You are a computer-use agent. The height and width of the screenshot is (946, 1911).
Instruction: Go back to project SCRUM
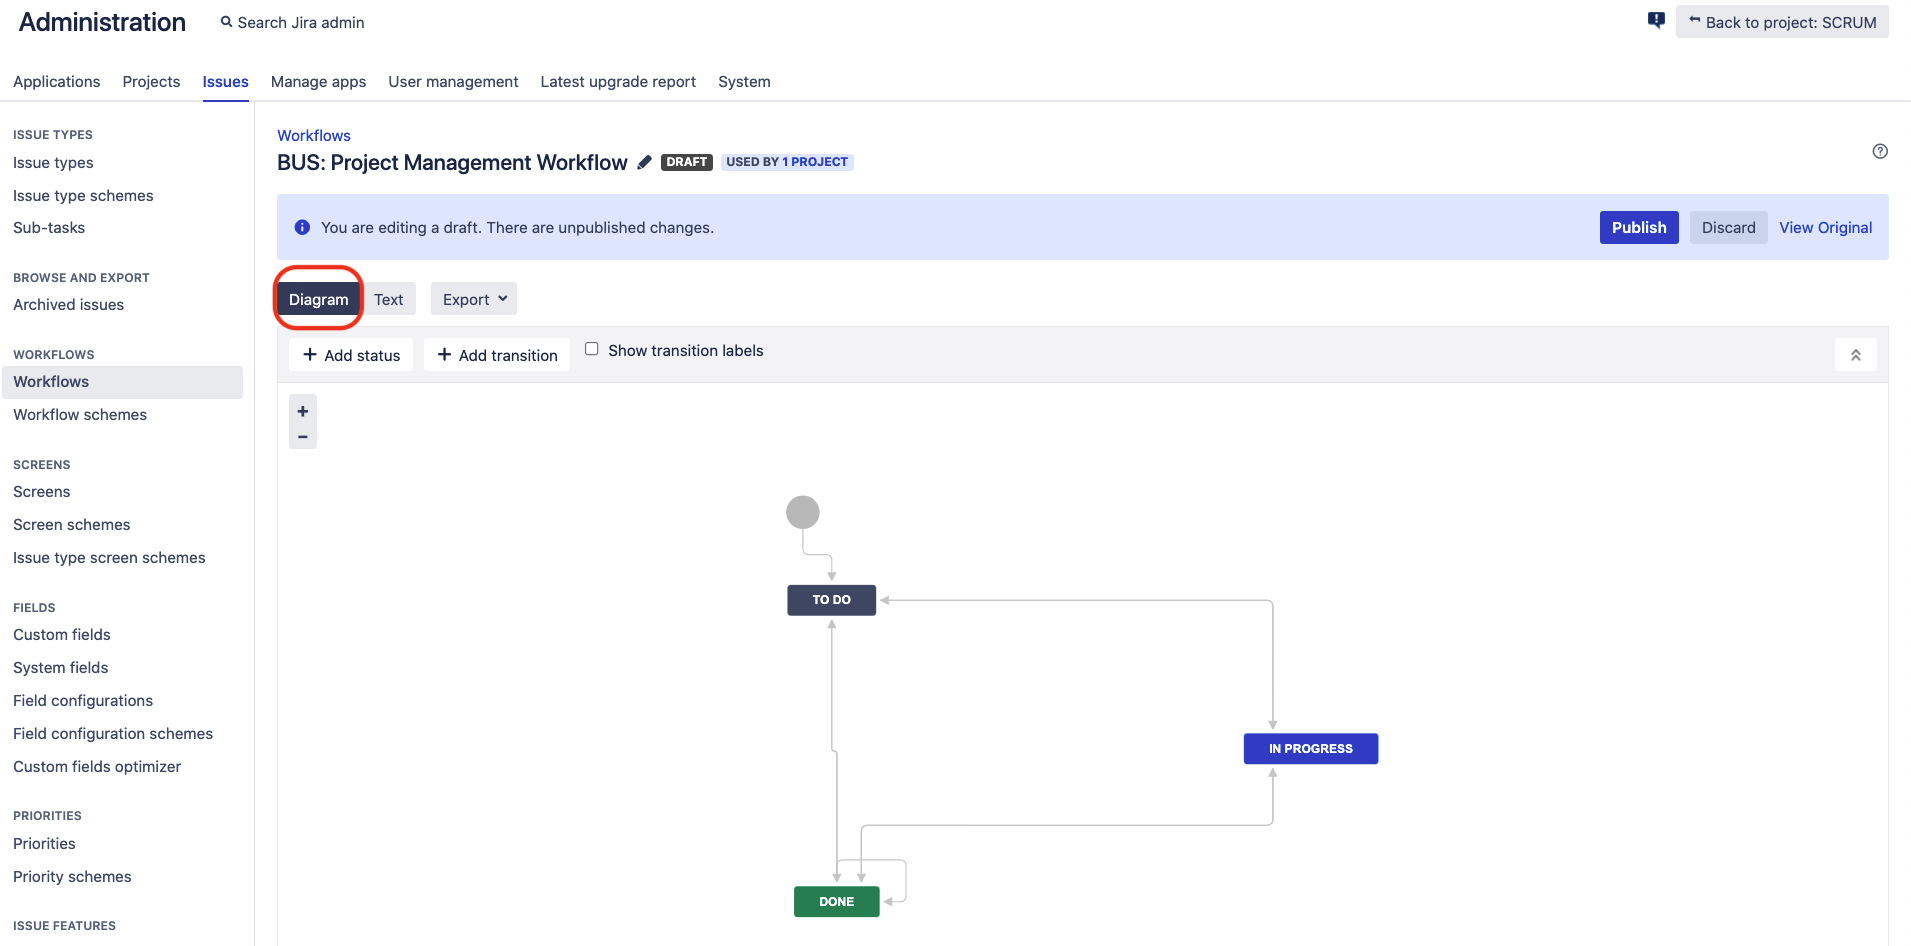1782,22
